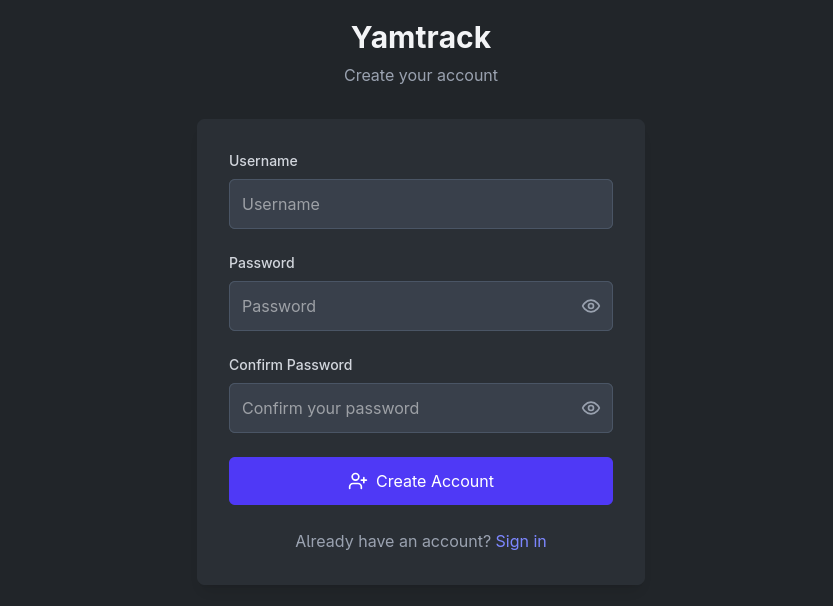833x606 pixels.
Task: Select the Confirm Password text field
Action: pyautogui.click(x=400, y=408)
